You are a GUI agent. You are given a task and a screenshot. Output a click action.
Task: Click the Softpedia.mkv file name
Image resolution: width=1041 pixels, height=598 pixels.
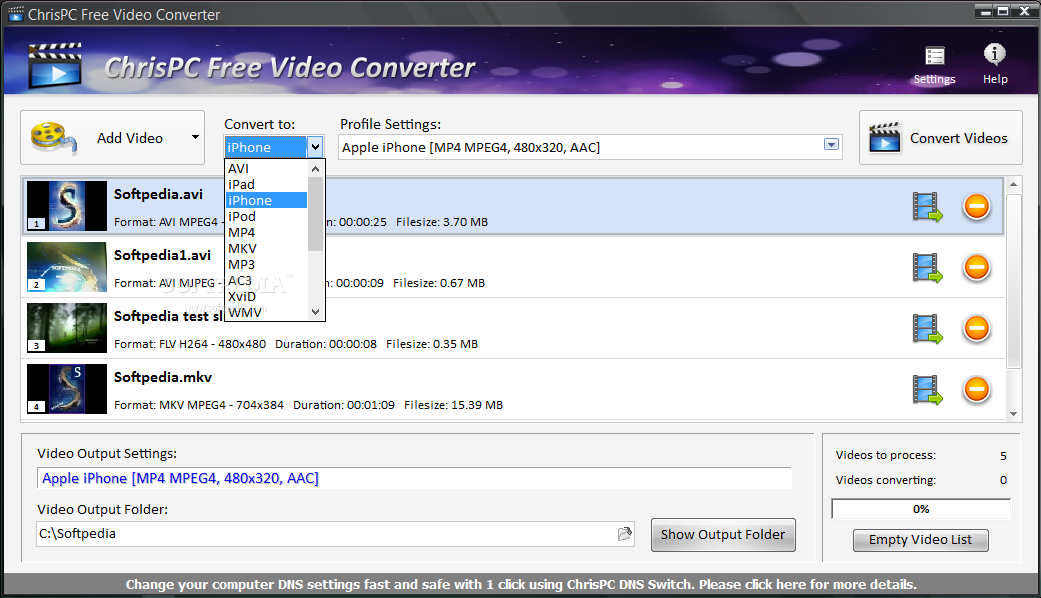163,377
